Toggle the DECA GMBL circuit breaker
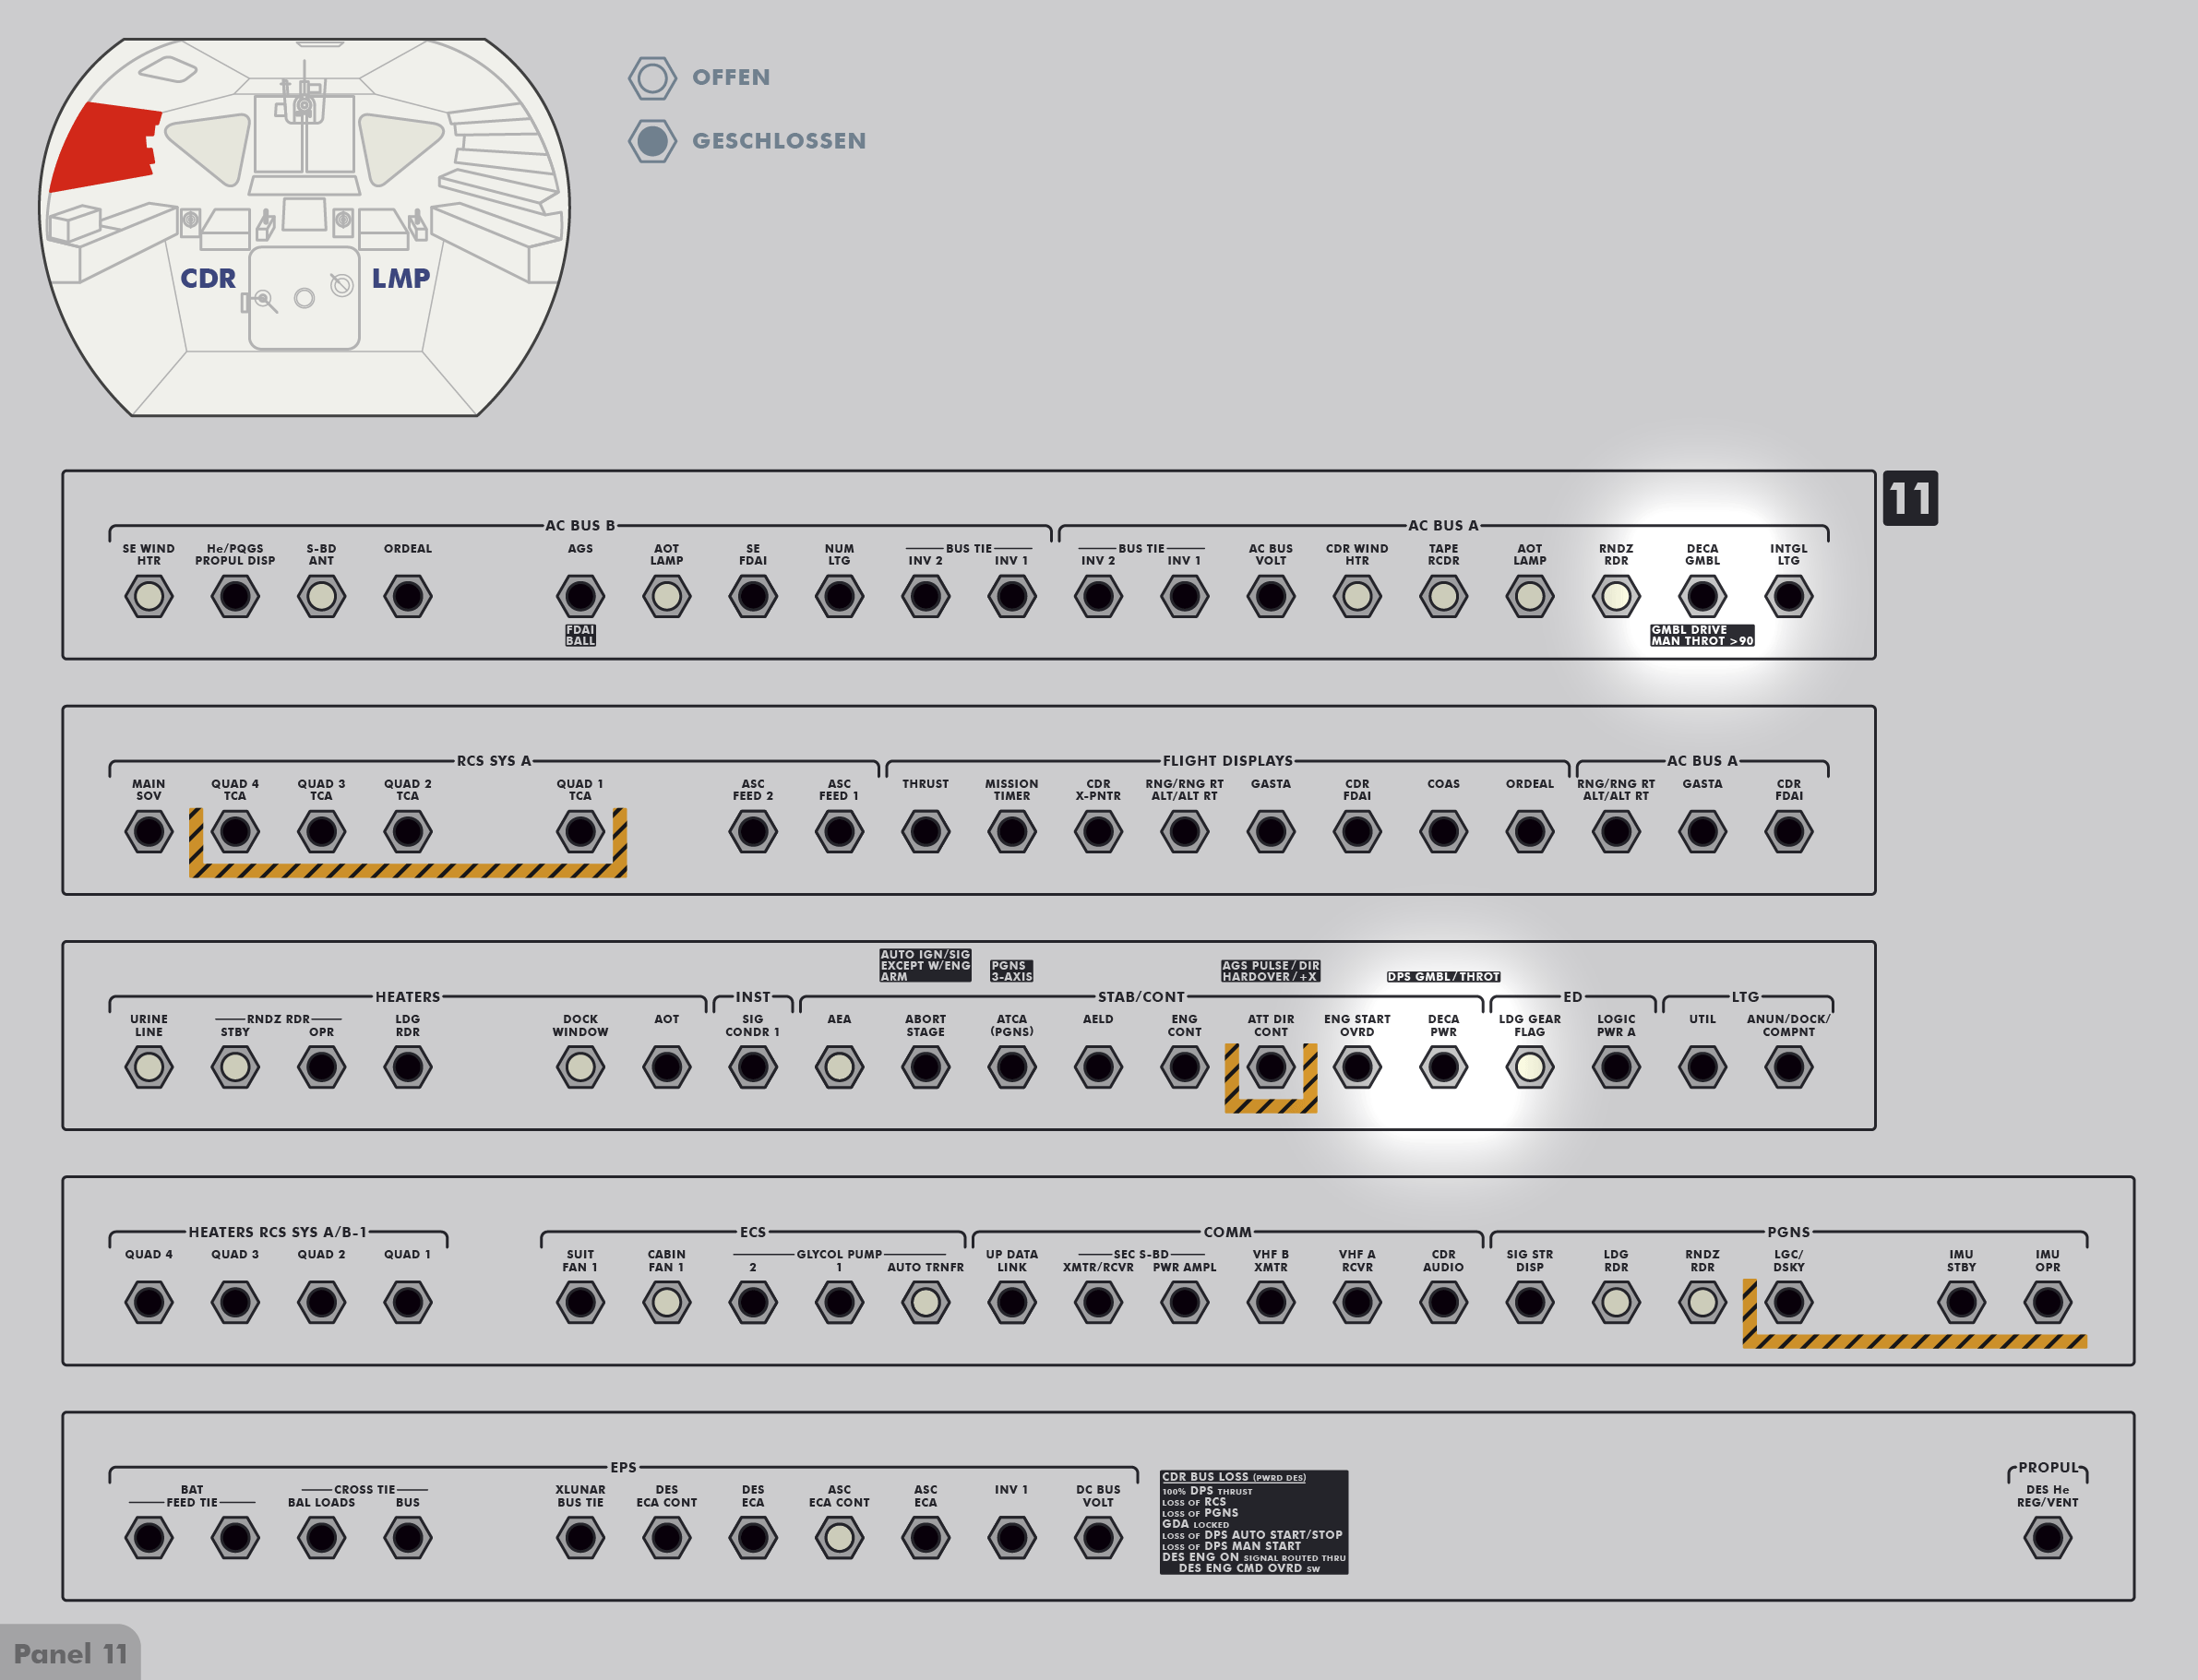2198x1680 pixels. coord(1702,597)
